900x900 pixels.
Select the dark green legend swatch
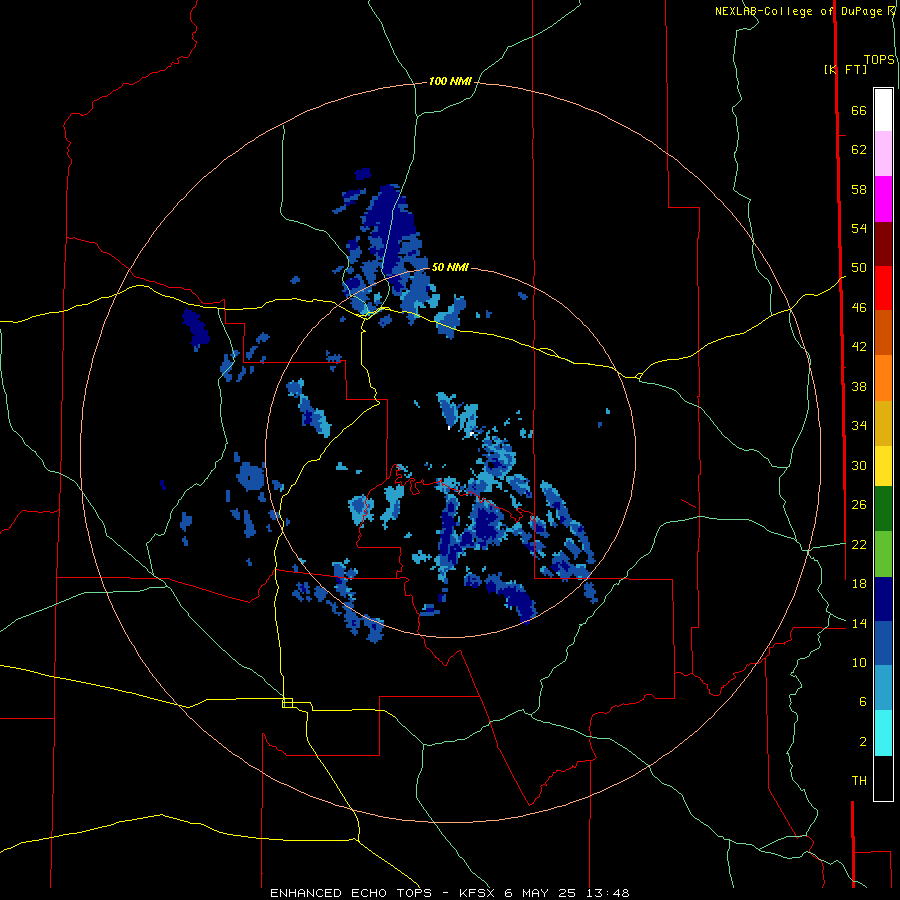point(883,509)
